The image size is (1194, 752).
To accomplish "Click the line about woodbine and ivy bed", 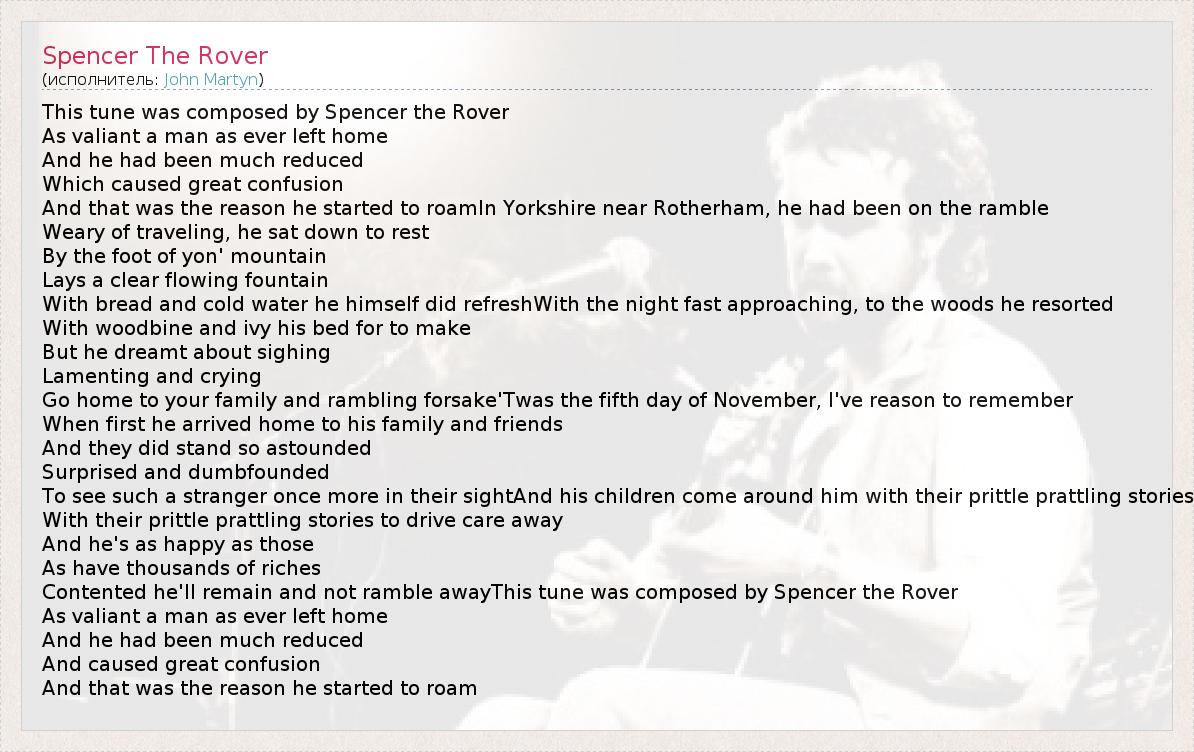I will click(x=256, y=328).
